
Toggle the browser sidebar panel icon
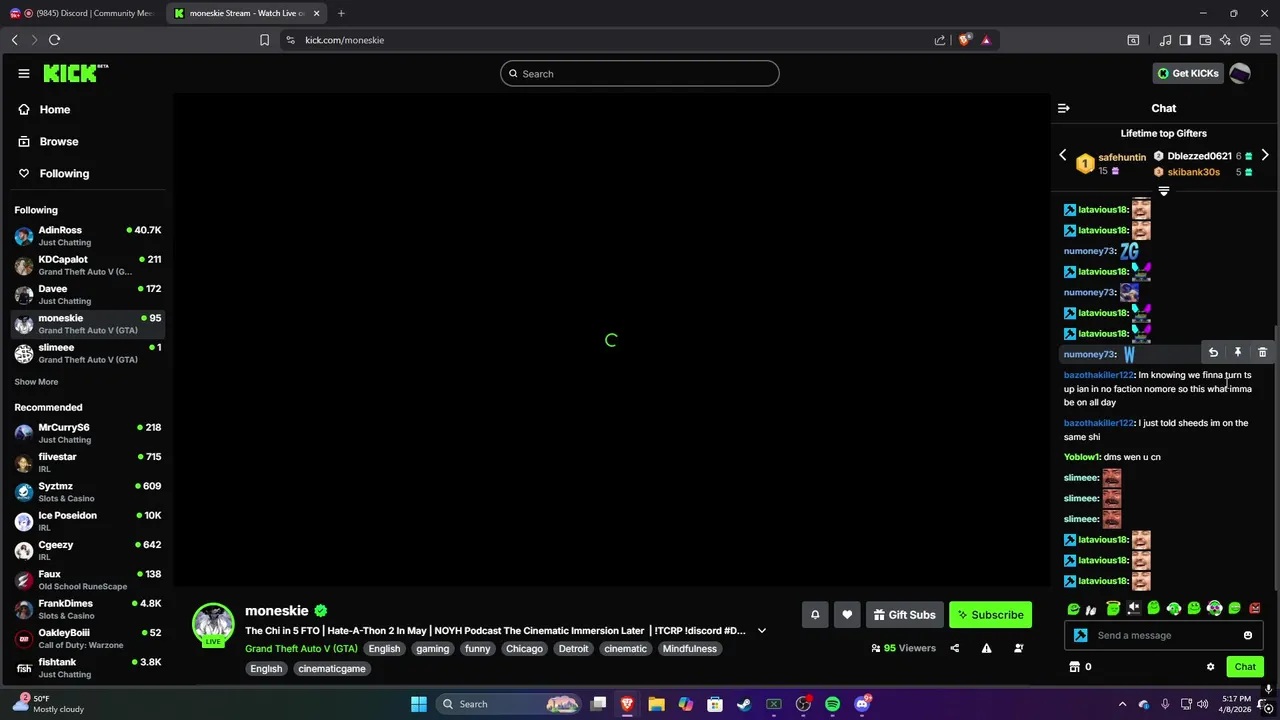point(1185,40)
